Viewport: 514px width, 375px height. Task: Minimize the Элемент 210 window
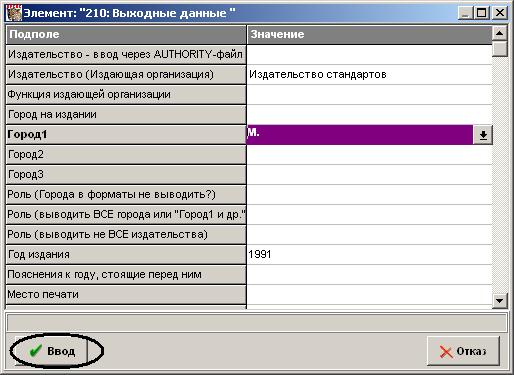[466, 13]
